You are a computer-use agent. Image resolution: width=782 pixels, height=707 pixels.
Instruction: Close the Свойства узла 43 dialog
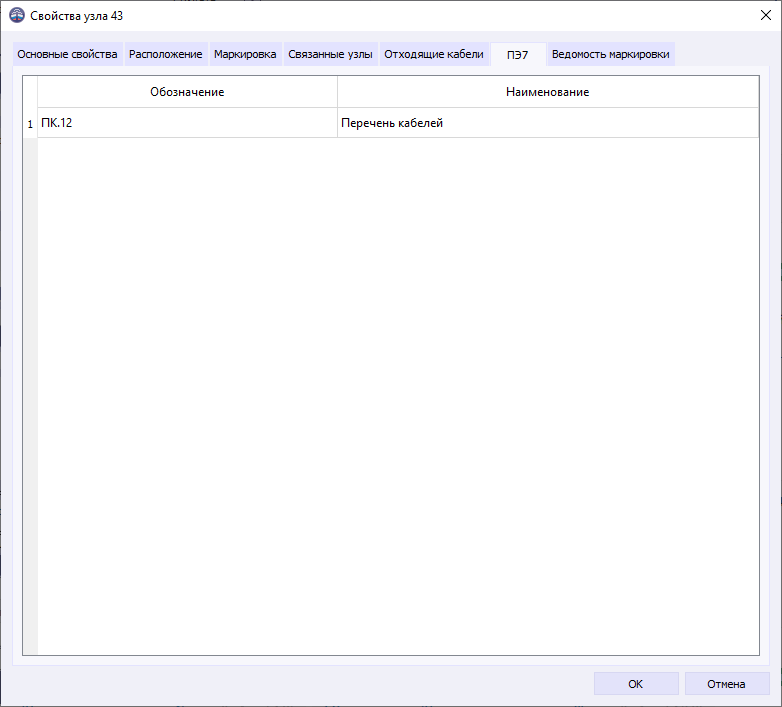(x=766, y=15)
